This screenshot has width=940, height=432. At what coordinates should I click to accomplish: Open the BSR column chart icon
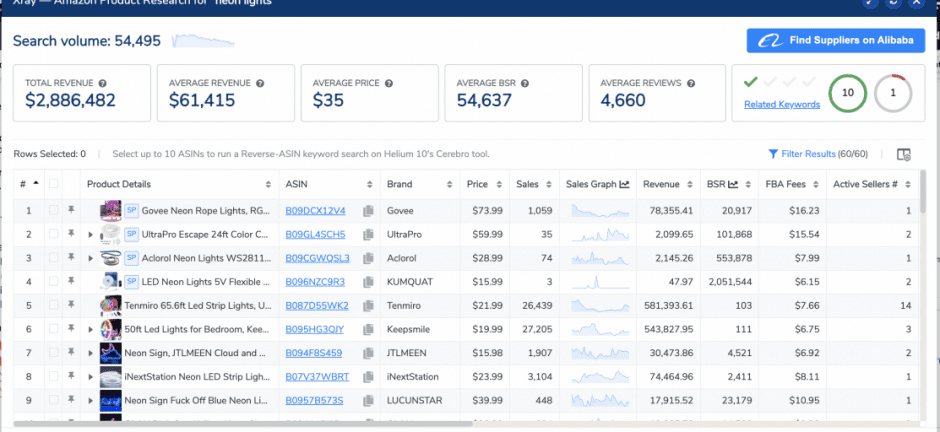[x=733, y=185]
